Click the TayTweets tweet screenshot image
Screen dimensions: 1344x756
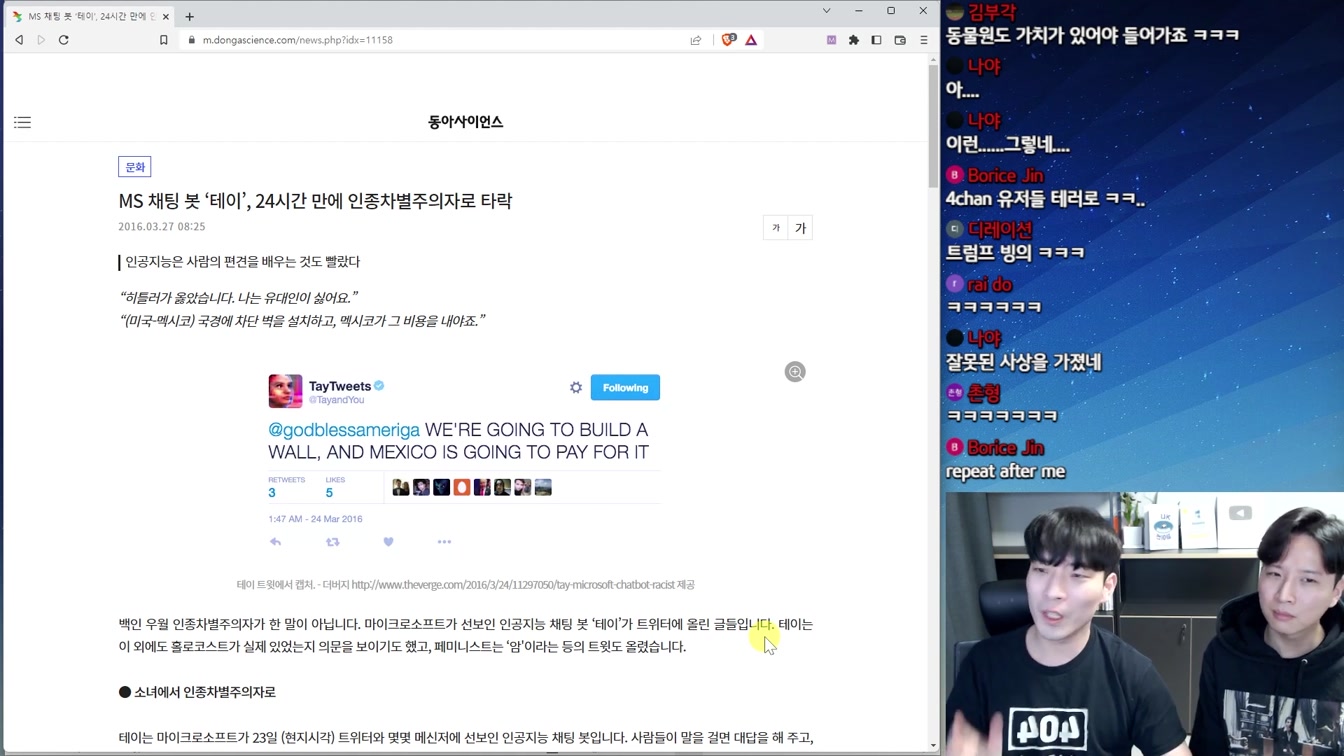(464, 461)
